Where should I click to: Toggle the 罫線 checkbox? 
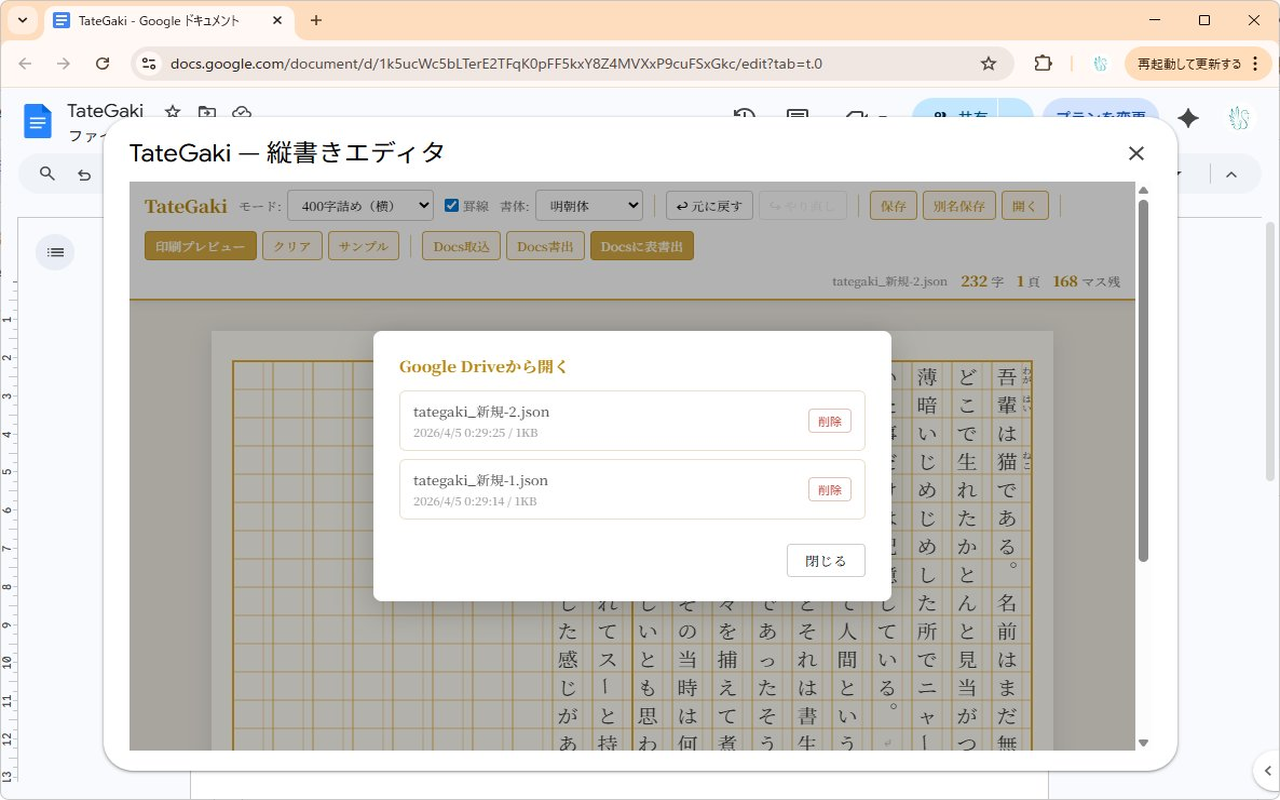tap(452, 205)
